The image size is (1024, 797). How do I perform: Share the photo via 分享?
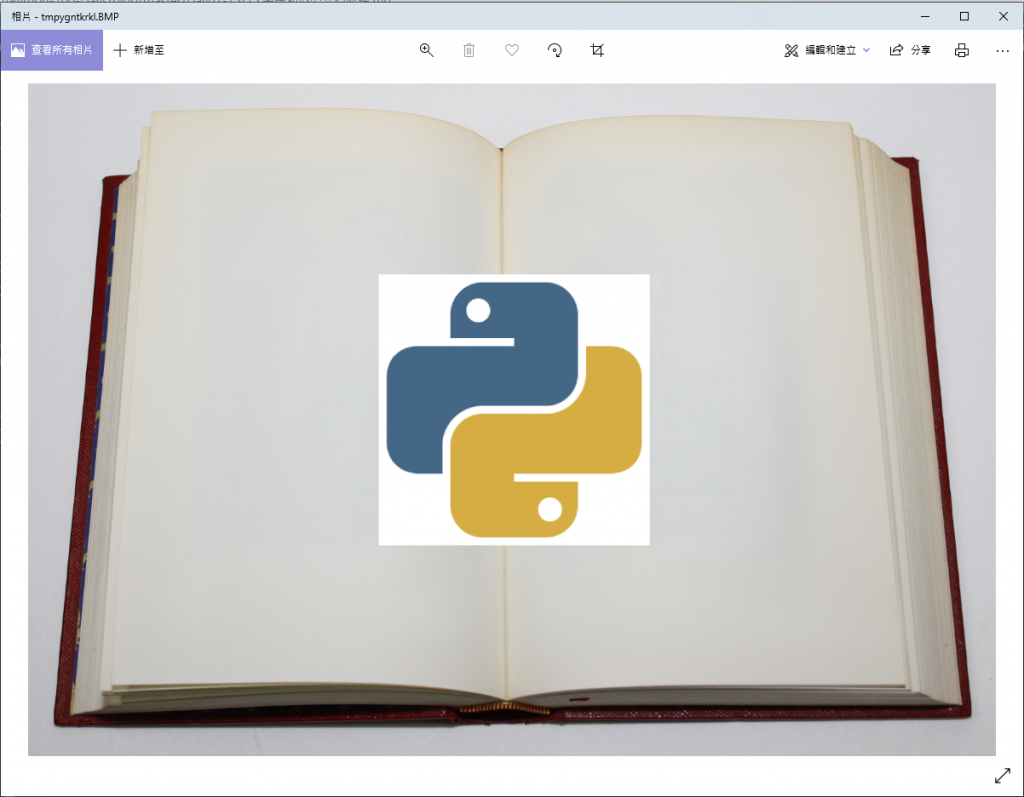(910, 50)
